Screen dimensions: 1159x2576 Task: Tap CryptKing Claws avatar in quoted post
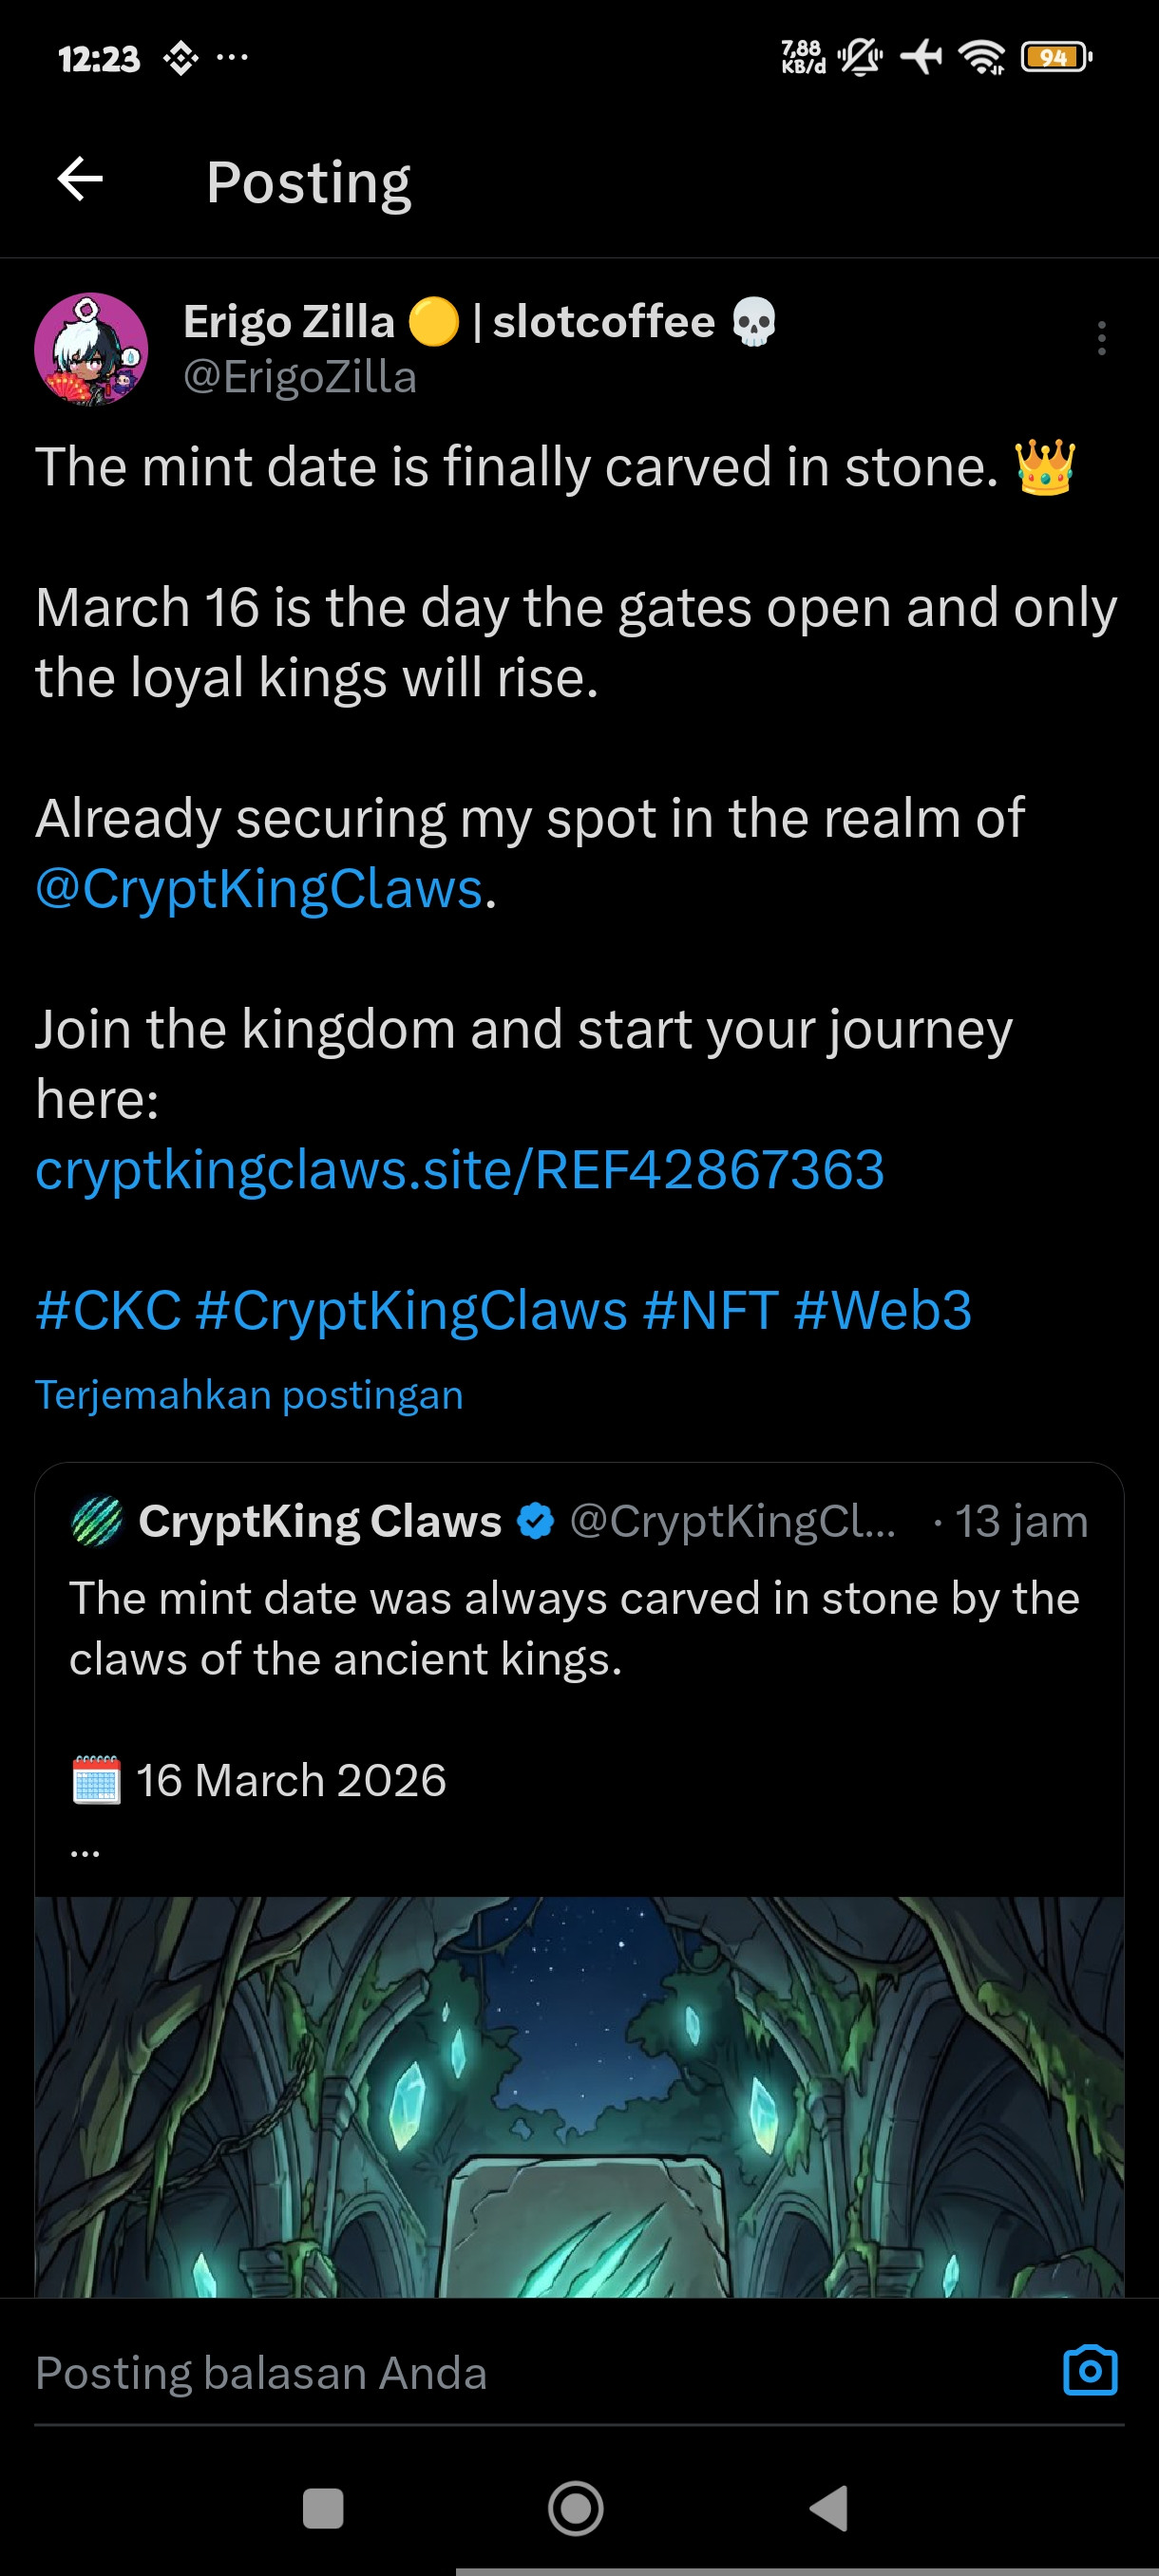97,1521
